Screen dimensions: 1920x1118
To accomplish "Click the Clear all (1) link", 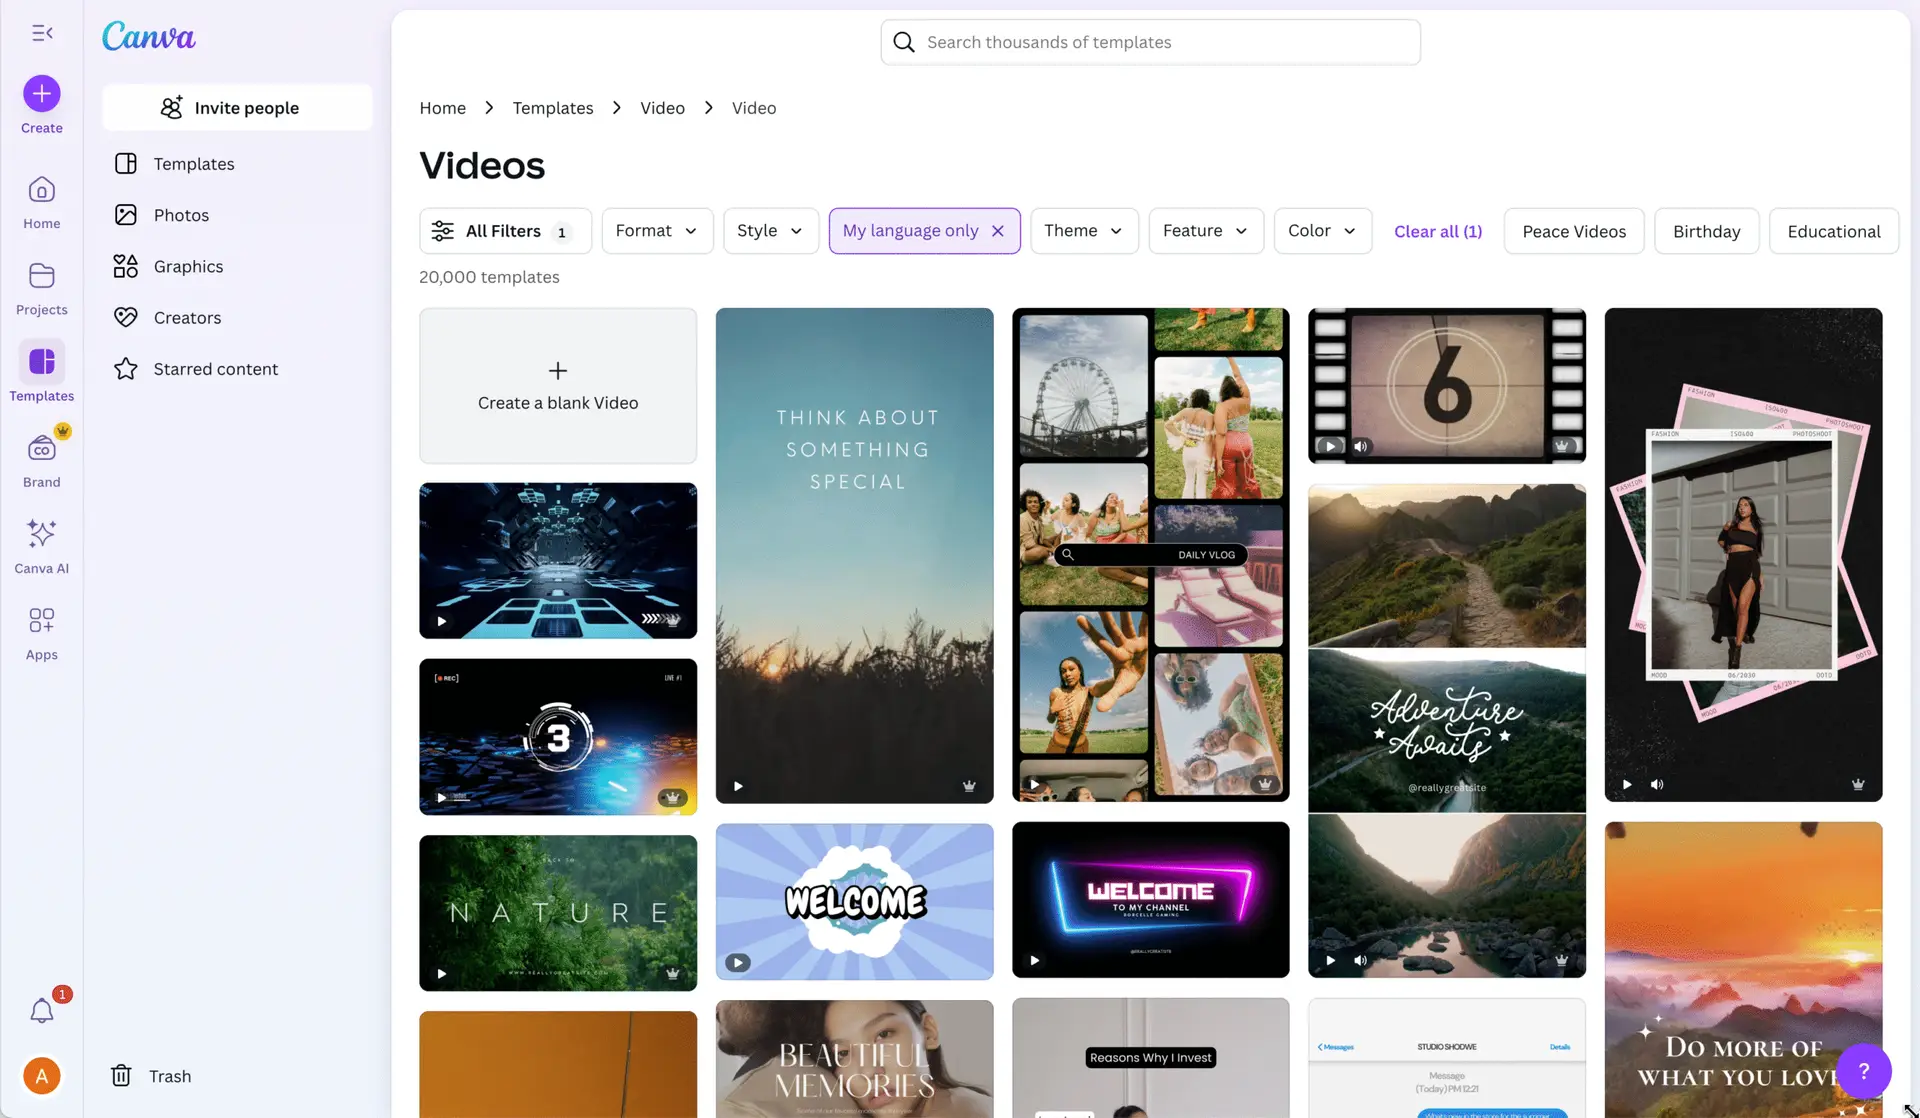I will [x=1438, y=231].
